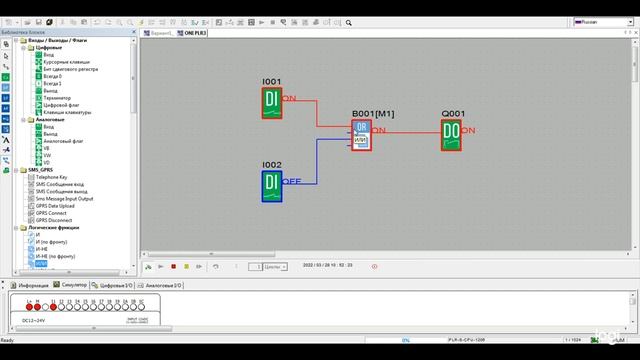Click the red circular icon right of timestamp
640x360 pixels.
374,267
